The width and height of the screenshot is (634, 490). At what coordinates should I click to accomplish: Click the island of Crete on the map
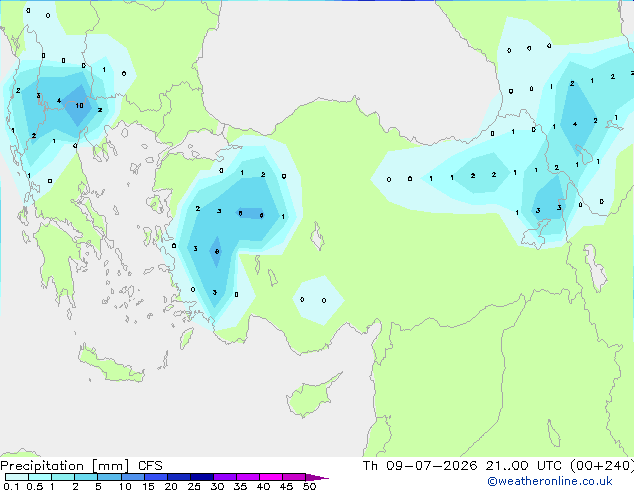pyautogui.click(x=111, y=364)
